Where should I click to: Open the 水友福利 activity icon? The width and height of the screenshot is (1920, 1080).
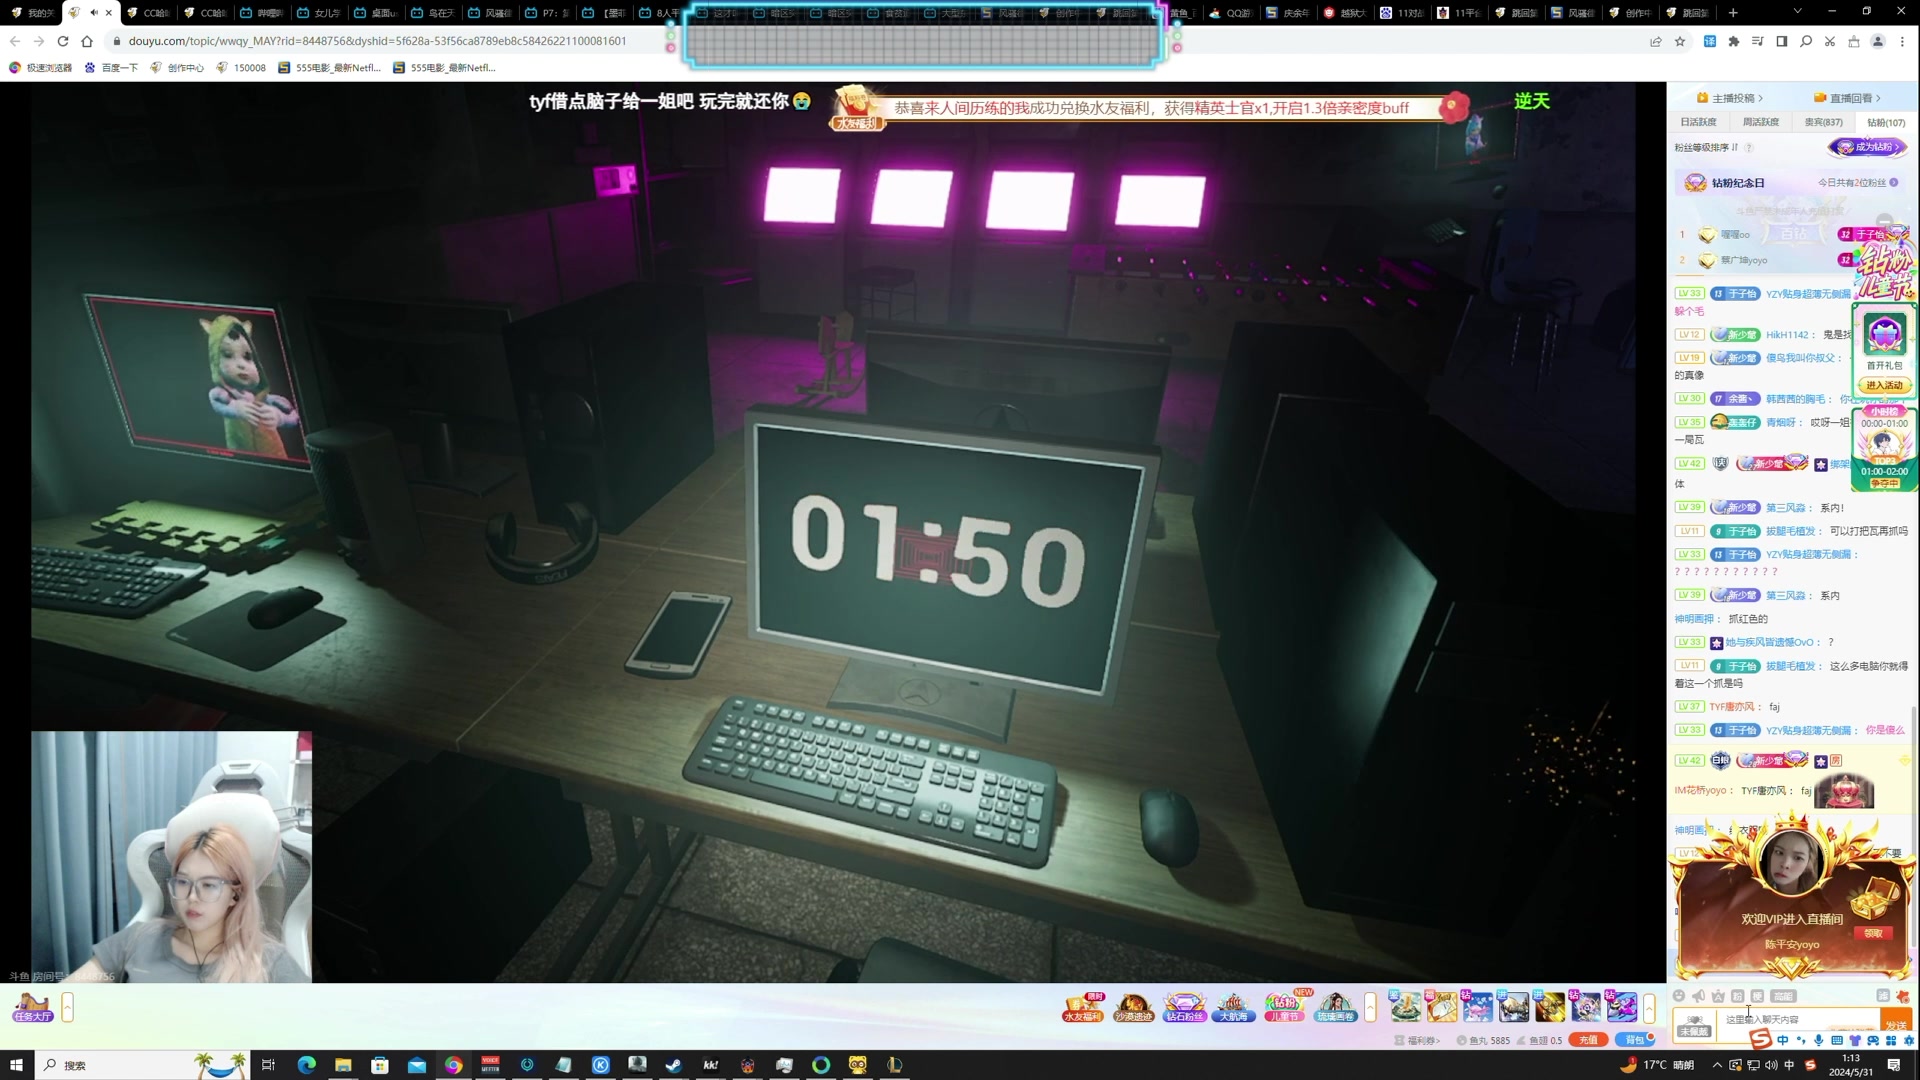pos(1082,1007)
